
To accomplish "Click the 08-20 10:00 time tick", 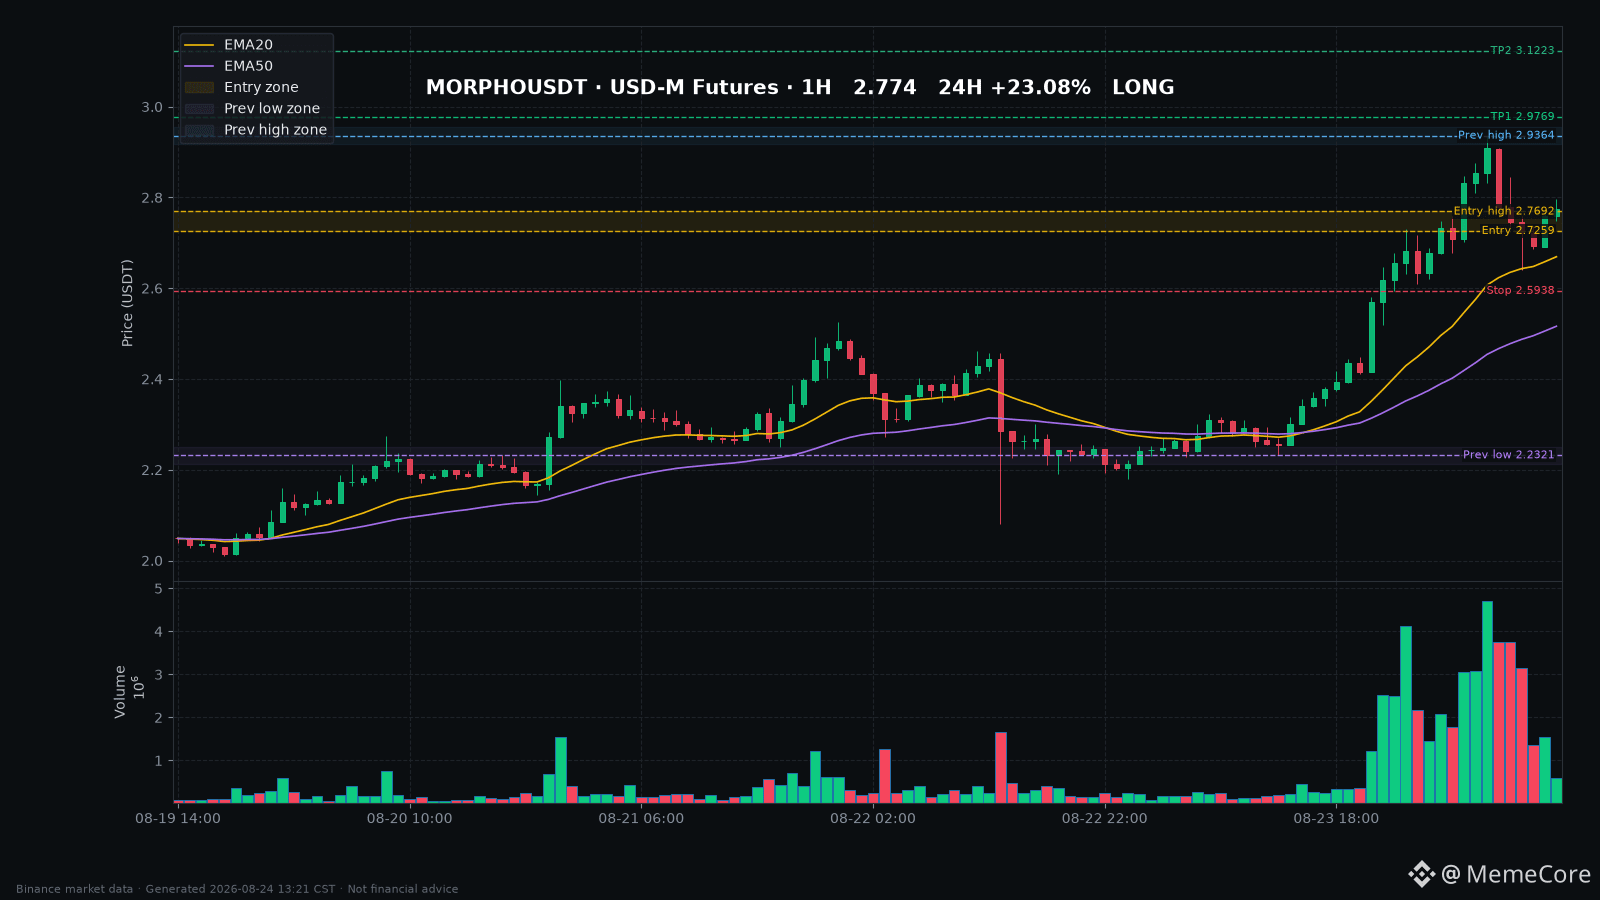I will (409, 819).
